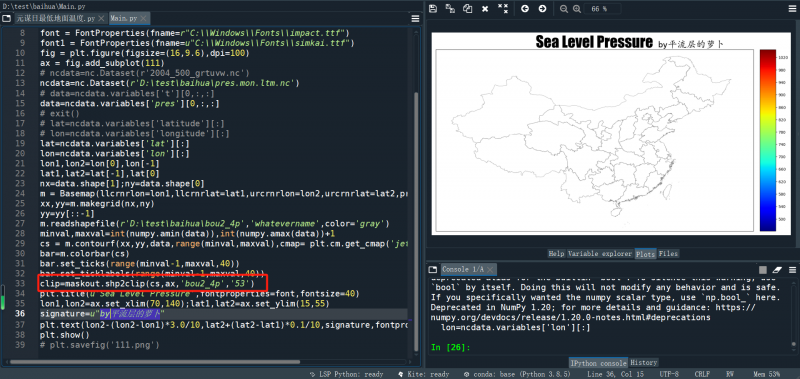
Task: Go to the previous plot
Action: (524, 9)
